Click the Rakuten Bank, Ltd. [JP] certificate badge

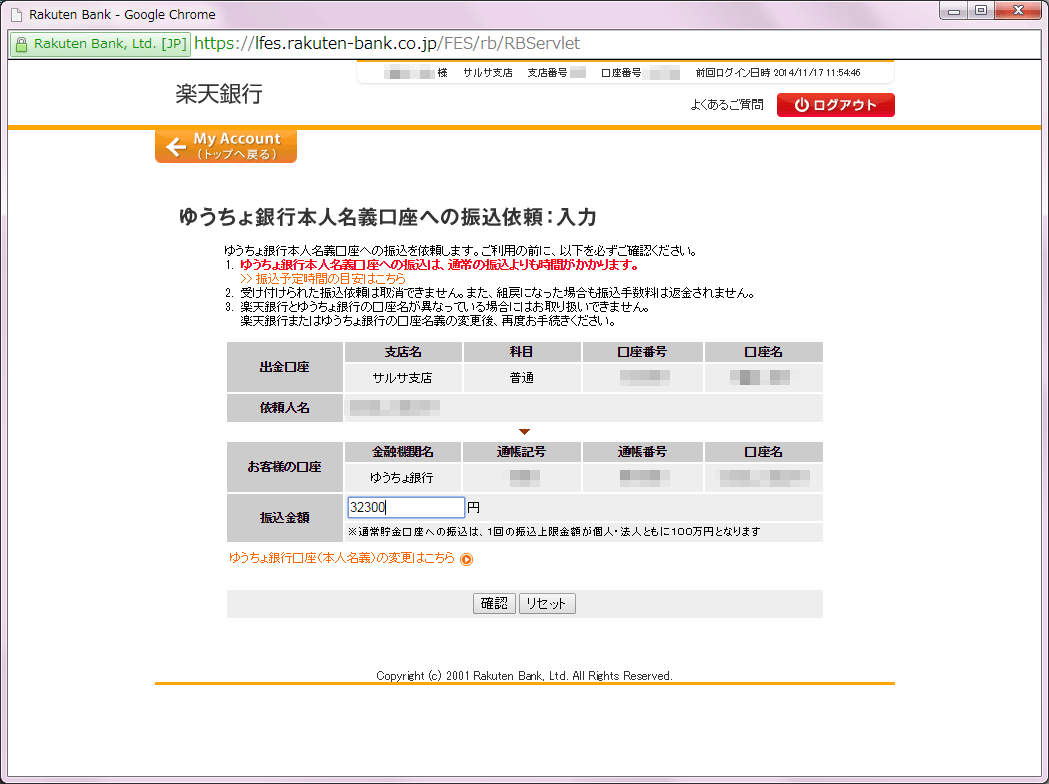[100, 44]
